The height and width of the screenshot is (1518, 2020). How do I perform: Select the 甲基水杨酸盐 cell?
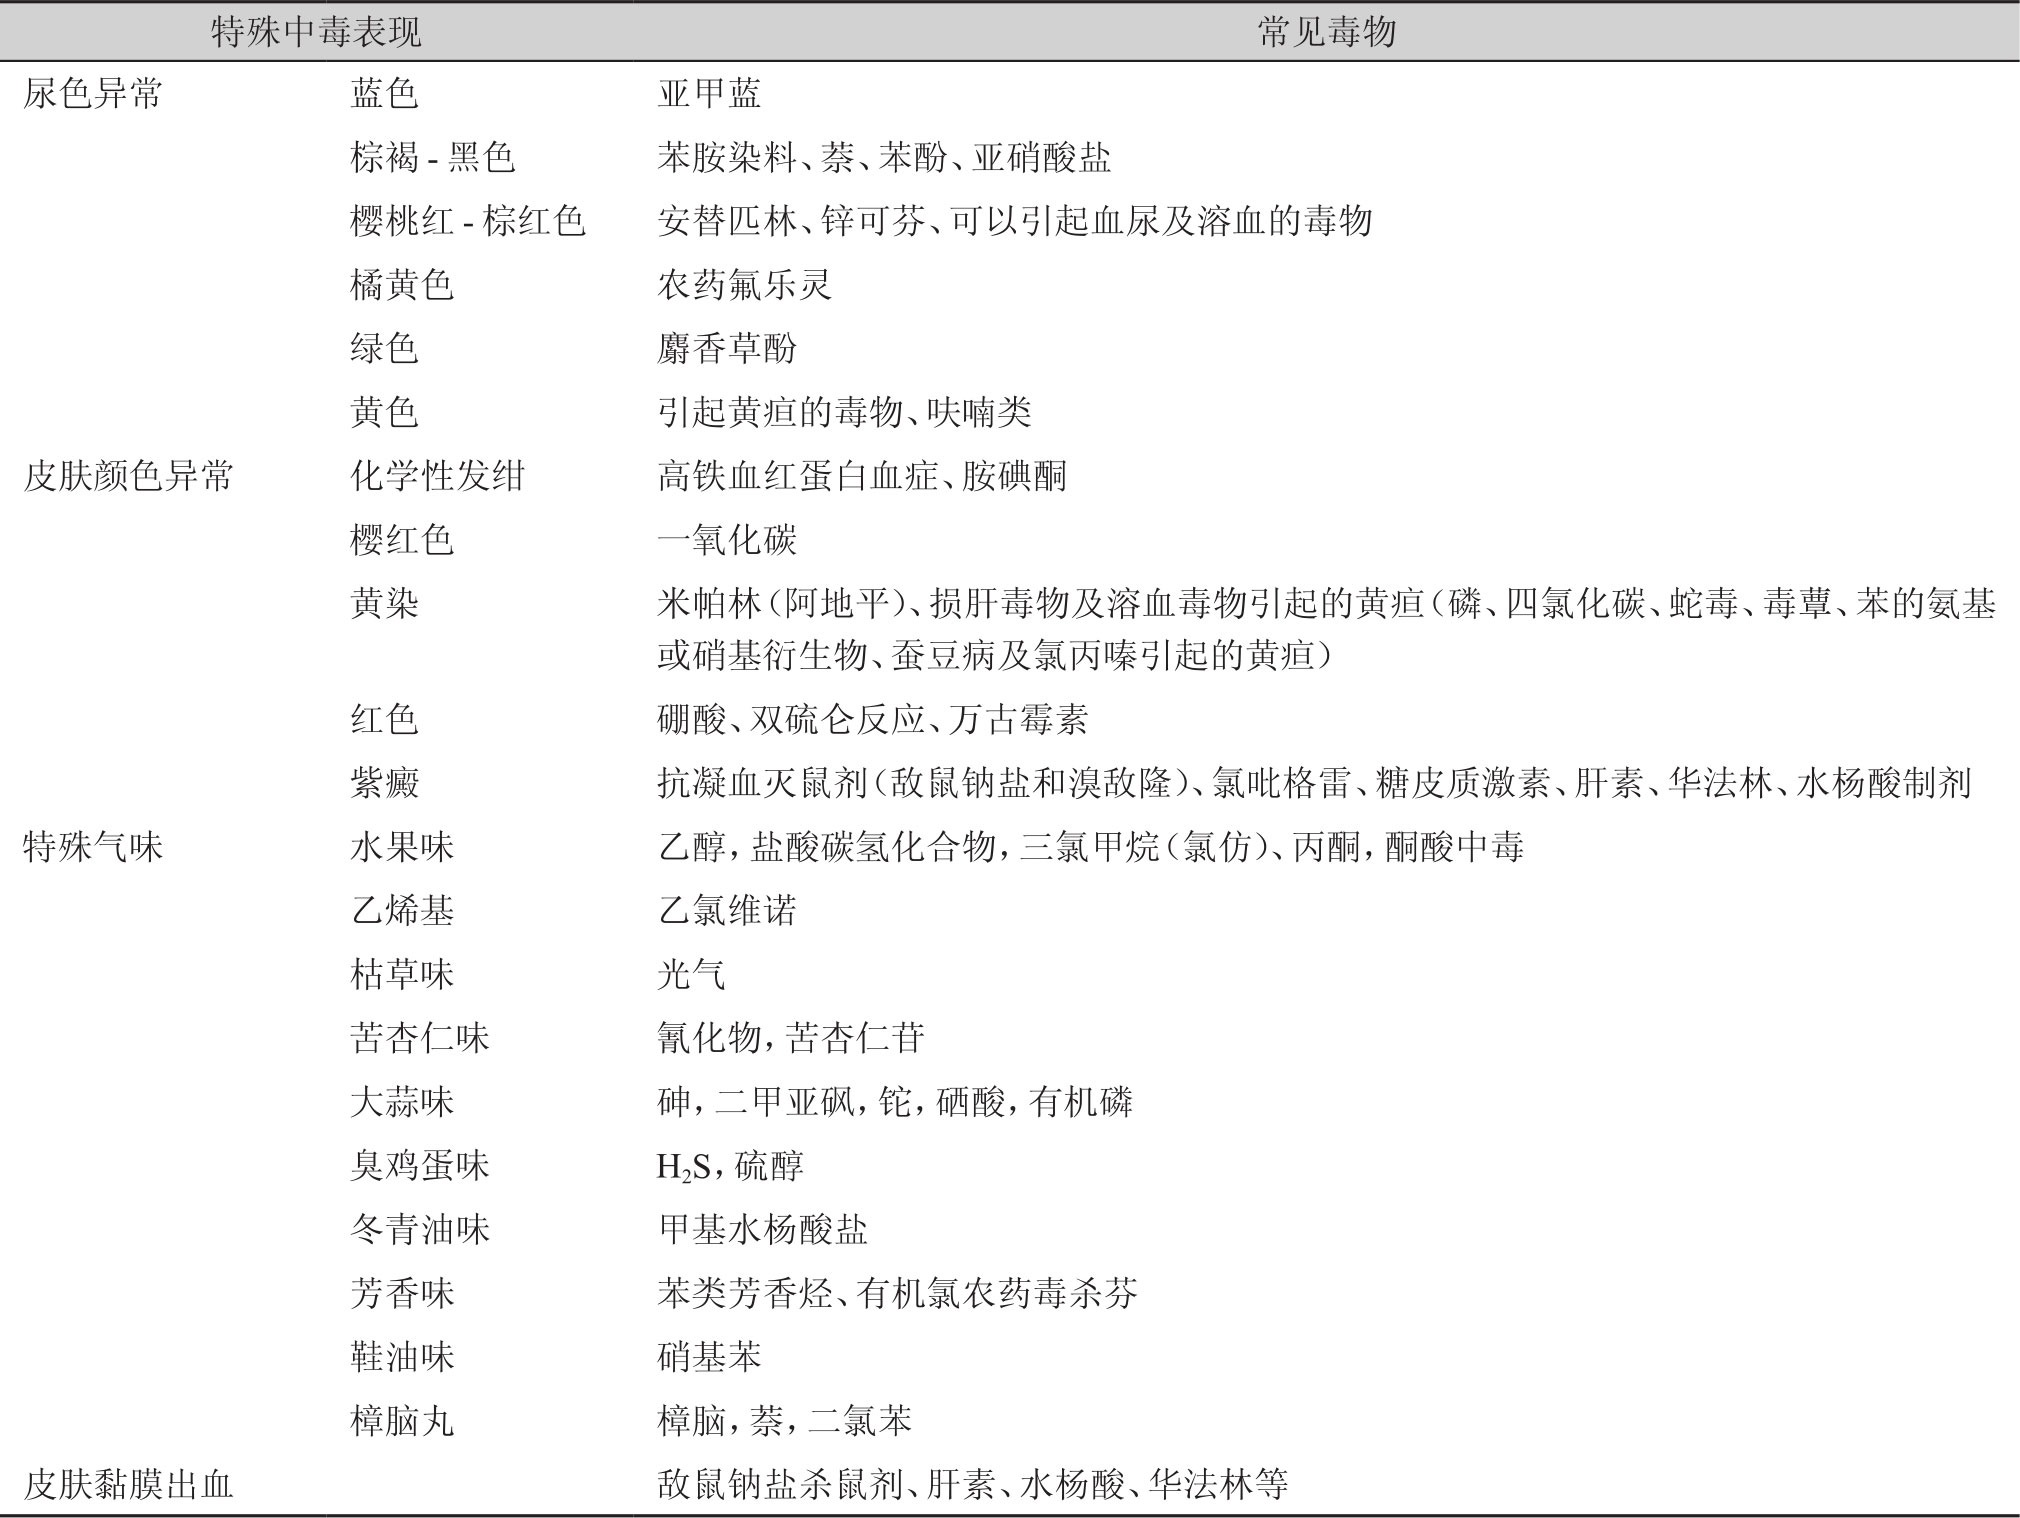762,1229
